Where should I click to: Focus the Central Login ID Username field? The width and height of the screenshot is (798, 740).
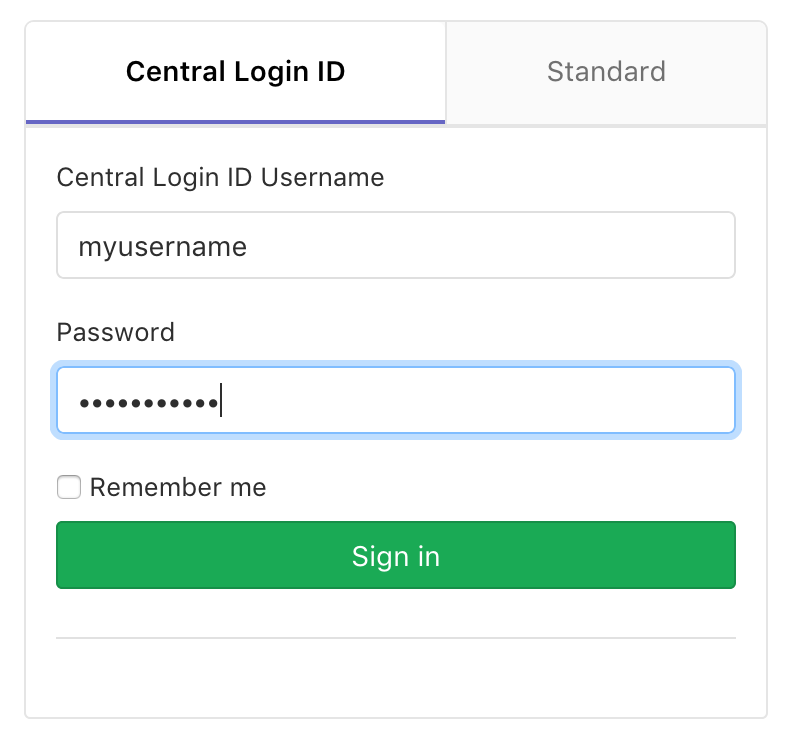(396, 245)
